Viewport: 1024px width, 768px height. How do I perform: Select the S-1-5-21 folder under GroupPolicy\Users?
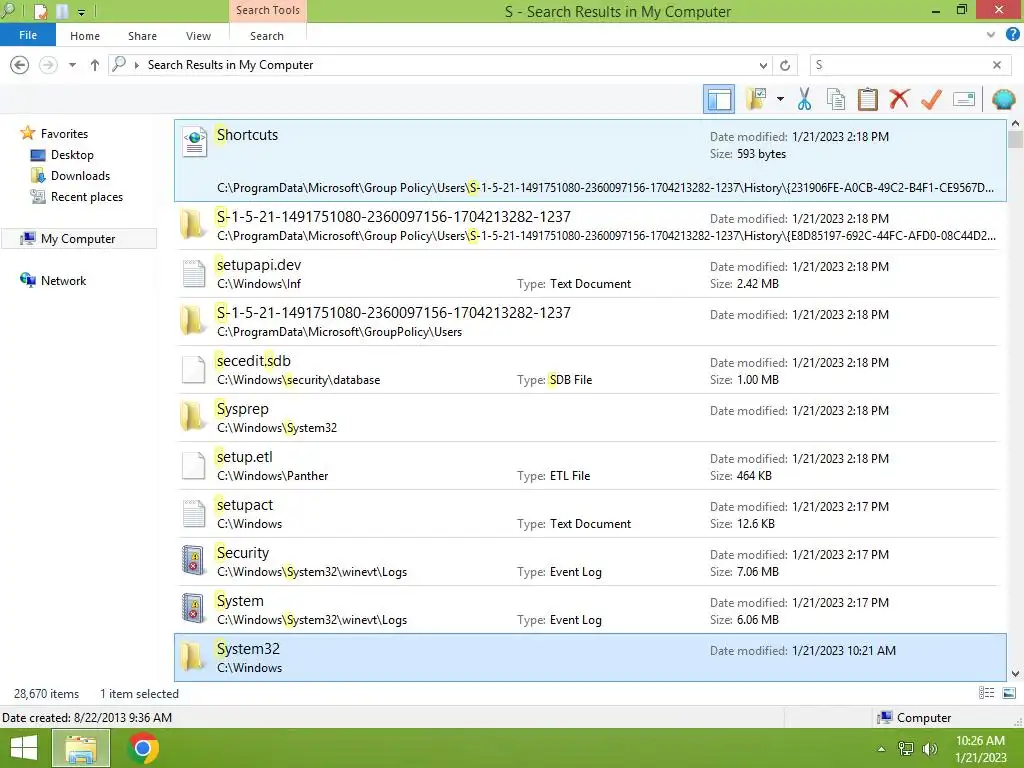pyautogui.click(x=588, y=322)
